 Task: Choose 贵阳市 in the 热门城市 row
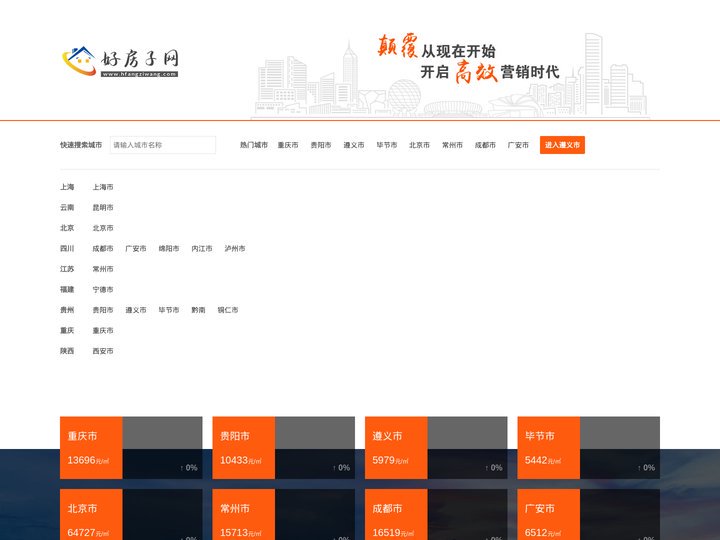(x=321, y=145)
